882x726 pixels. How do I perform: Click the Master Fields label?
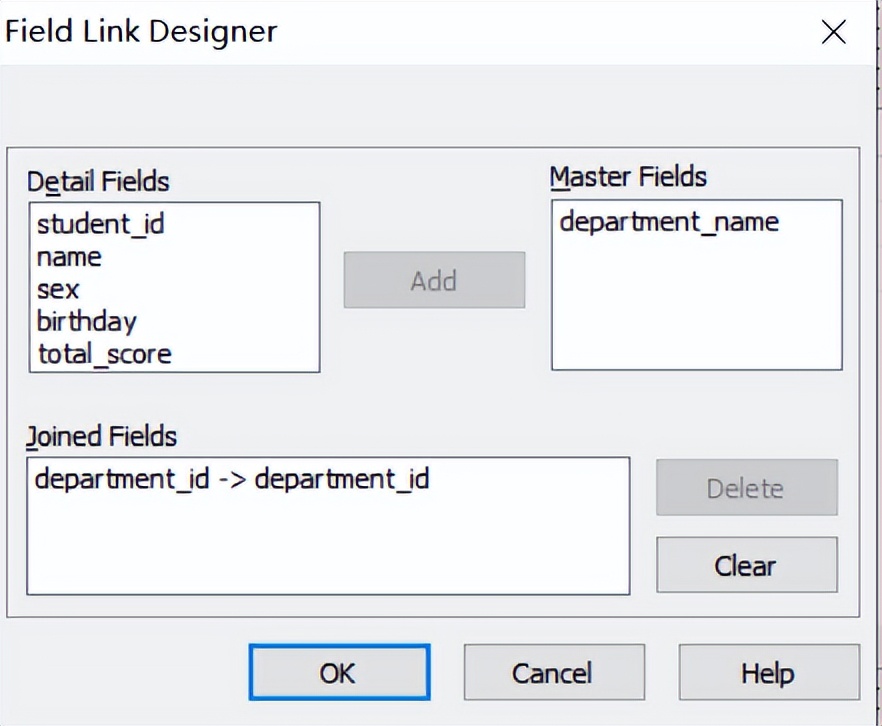(628, 177)
